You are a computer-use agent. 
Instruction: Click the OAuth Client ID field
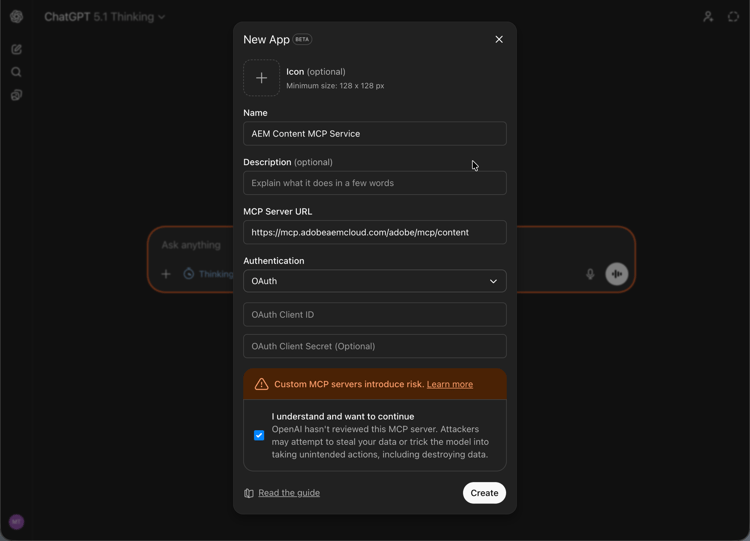(x=375, y=314)
